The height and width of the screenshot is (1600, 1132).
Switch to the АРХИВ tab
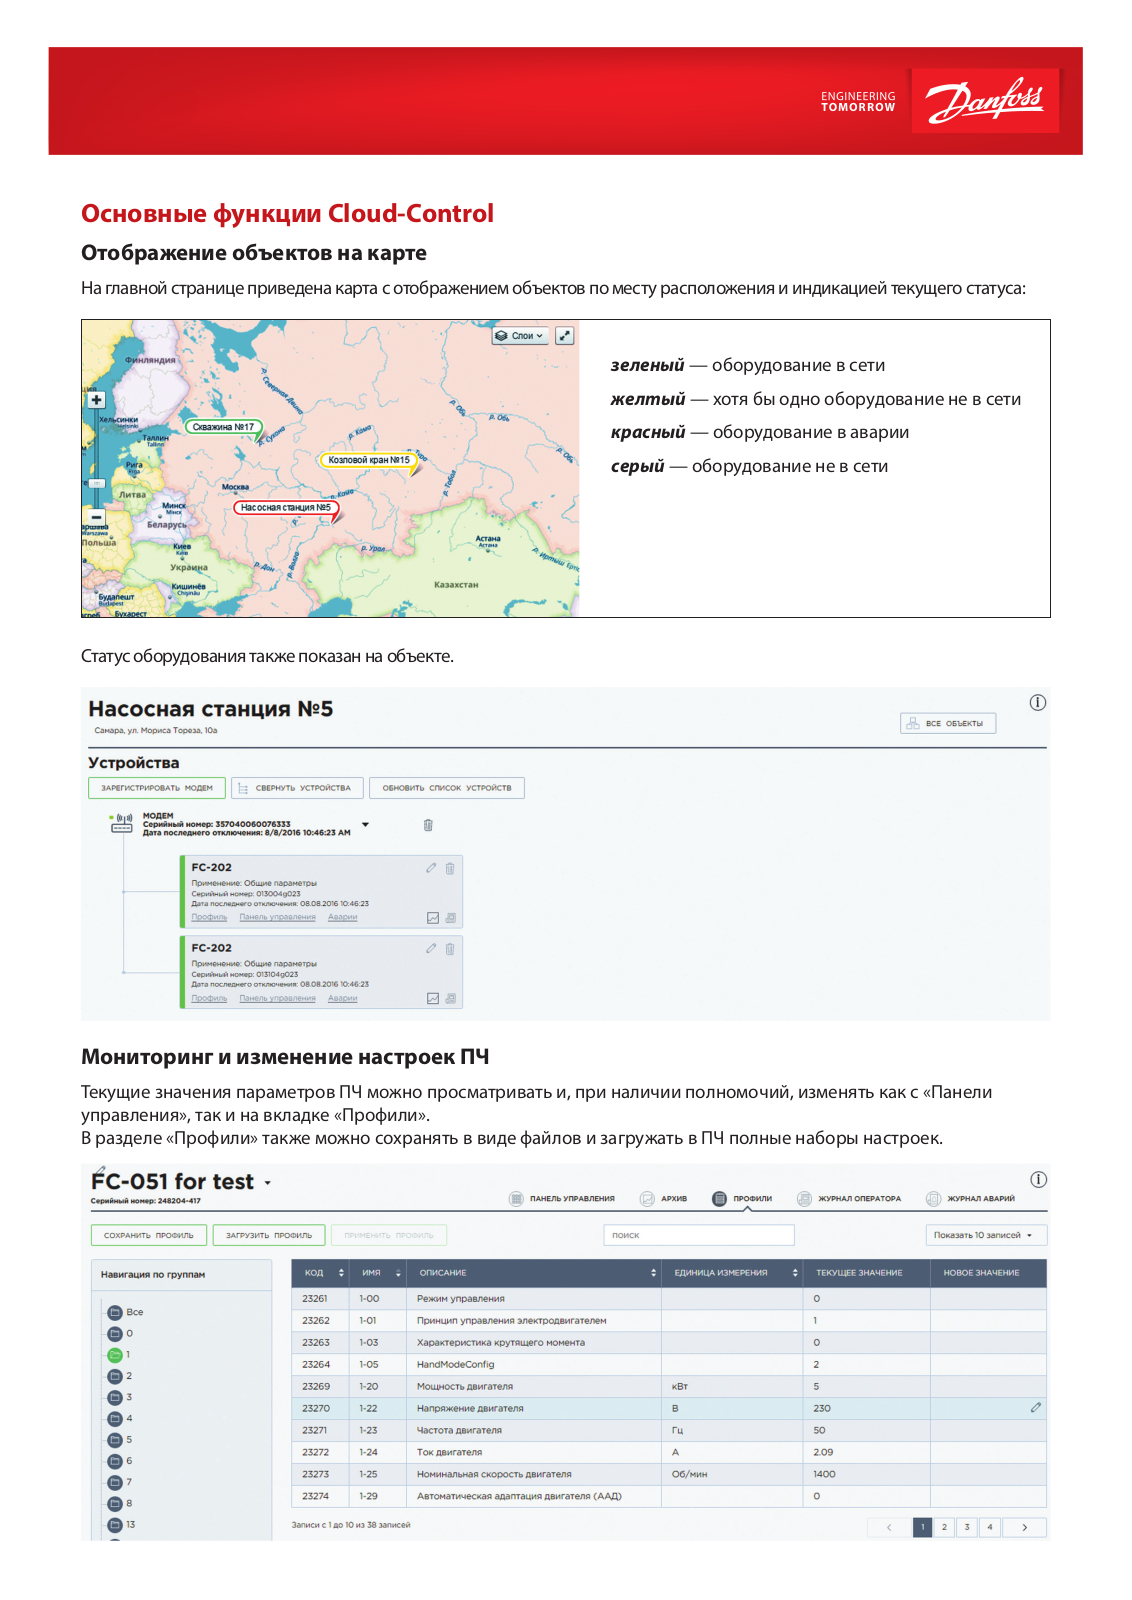click(x=664, y=1198)
